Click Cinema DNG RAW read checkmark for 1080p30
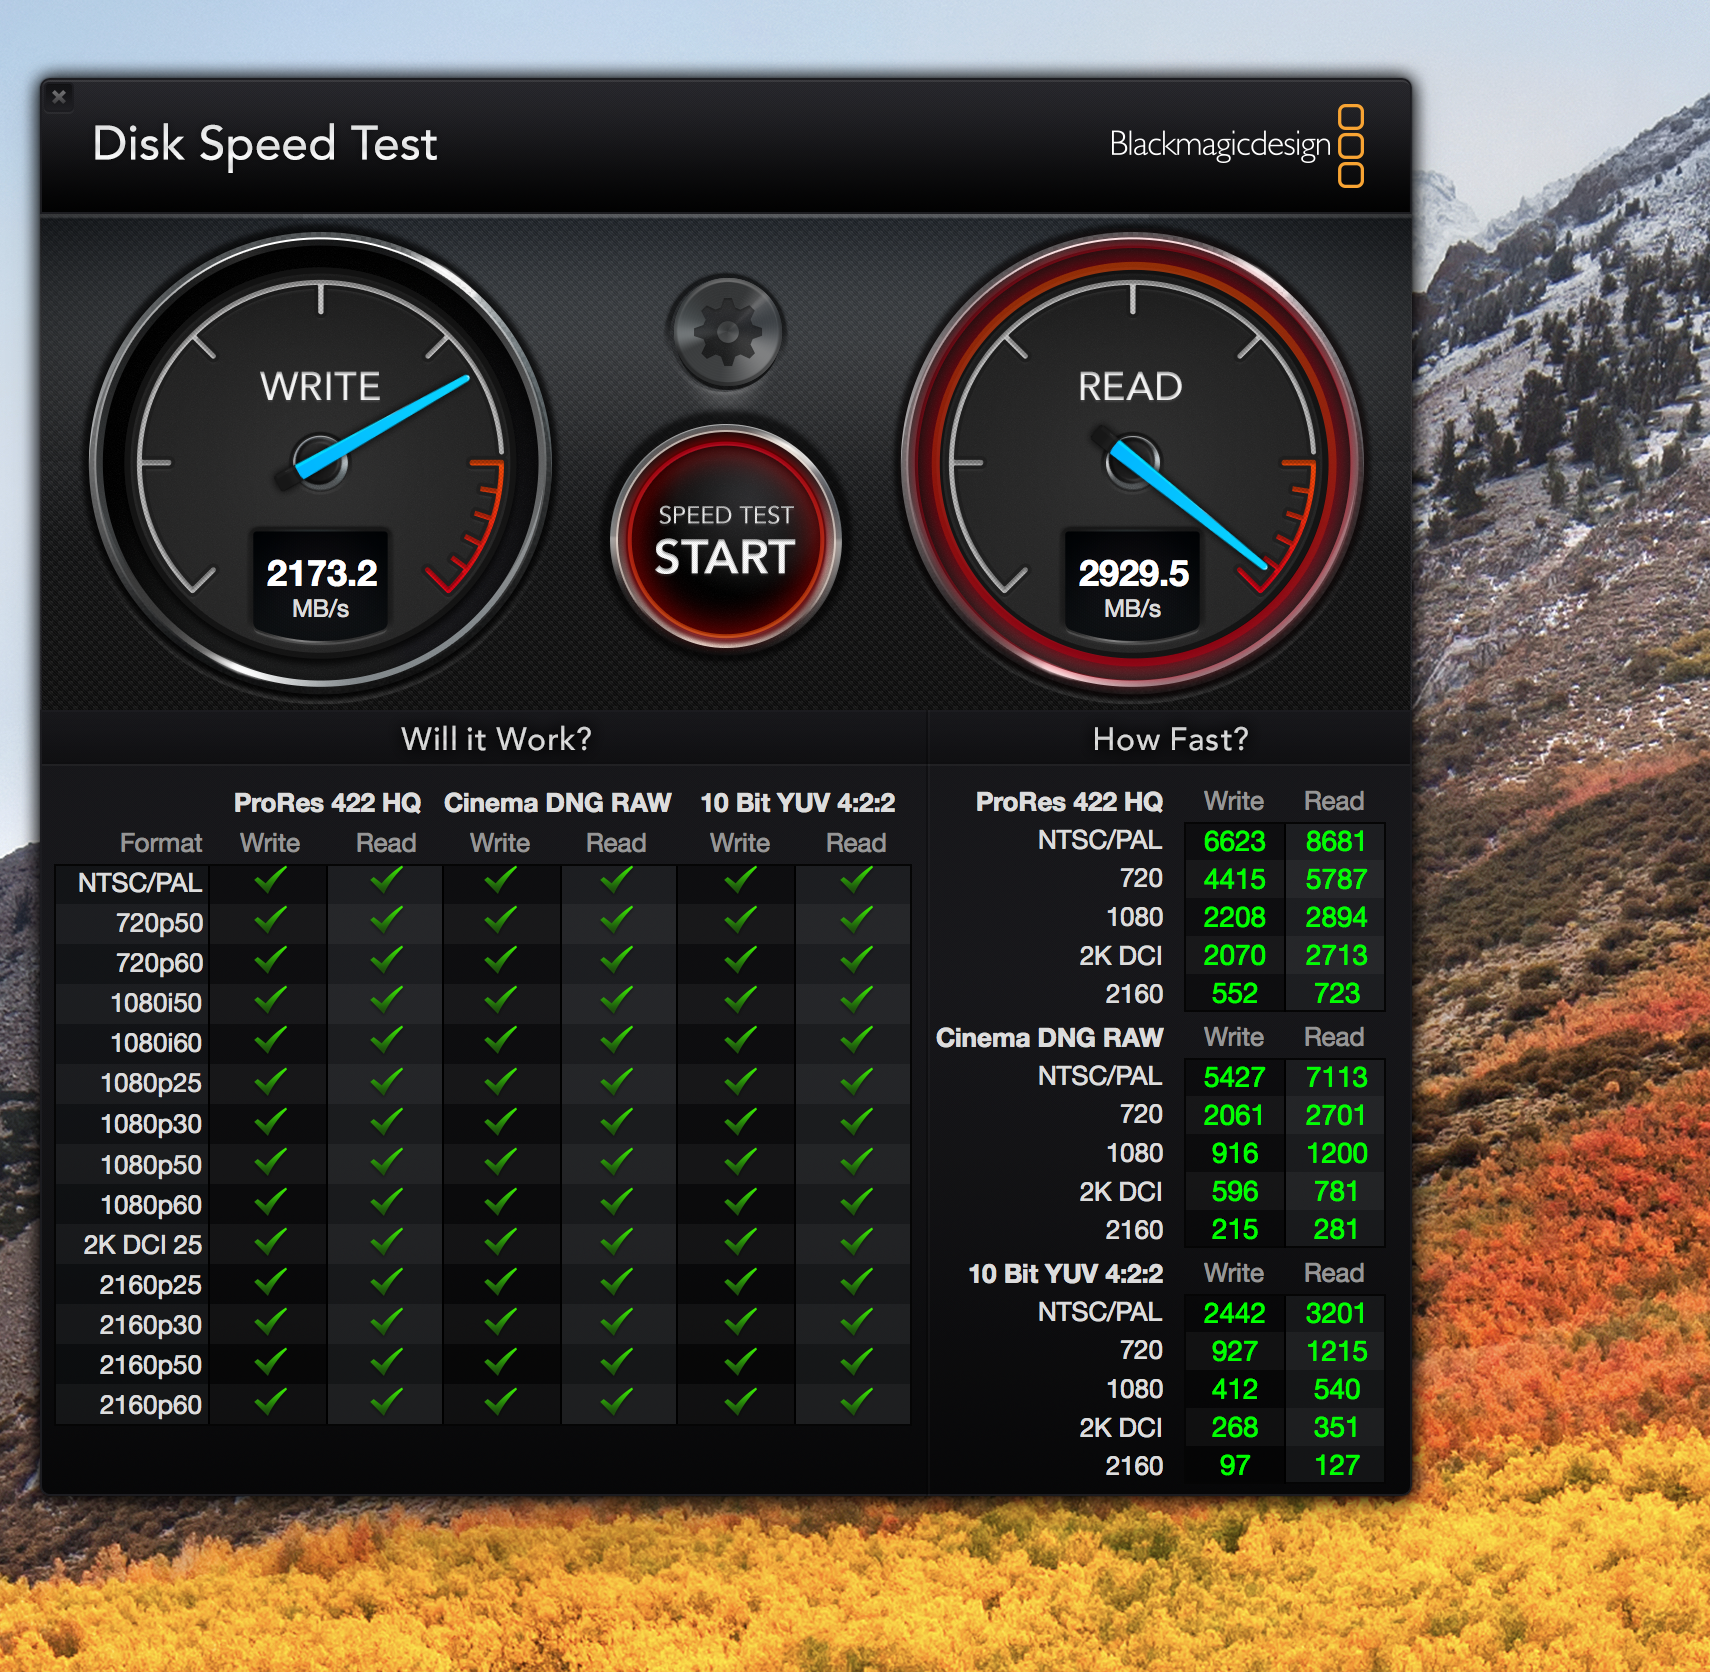The width and height of the screenshot is (1710, 1672). [x=616, y=1121]
